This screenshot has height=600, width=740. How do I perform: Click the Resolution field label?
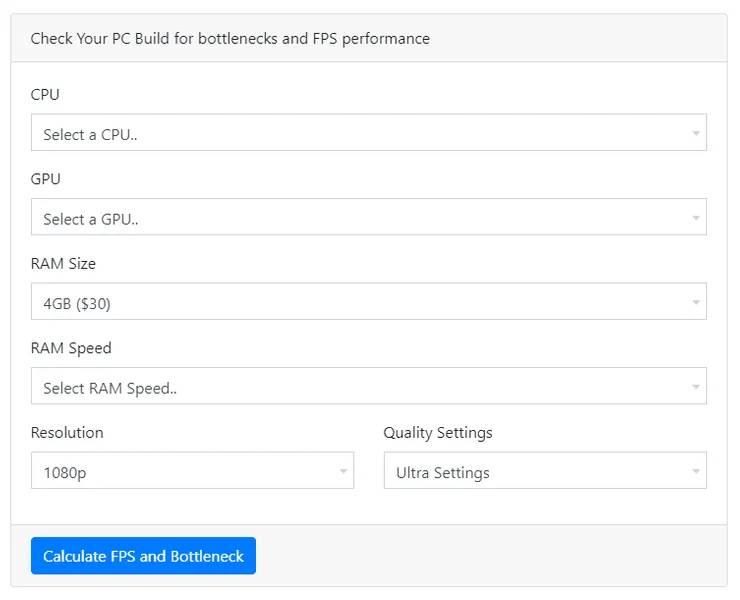click(67, 432)
